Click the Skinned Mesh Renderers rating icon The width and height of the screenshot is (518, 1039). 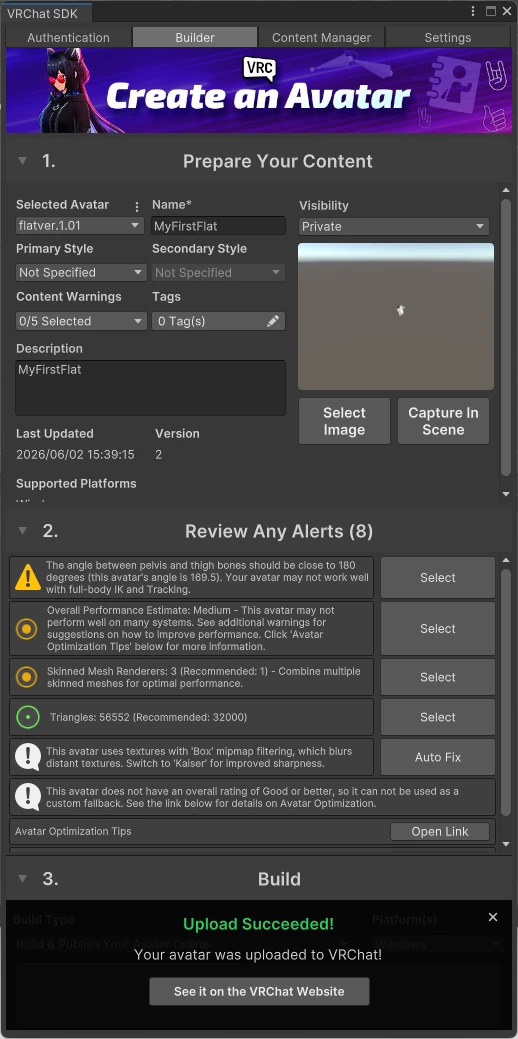coord(27,677)
